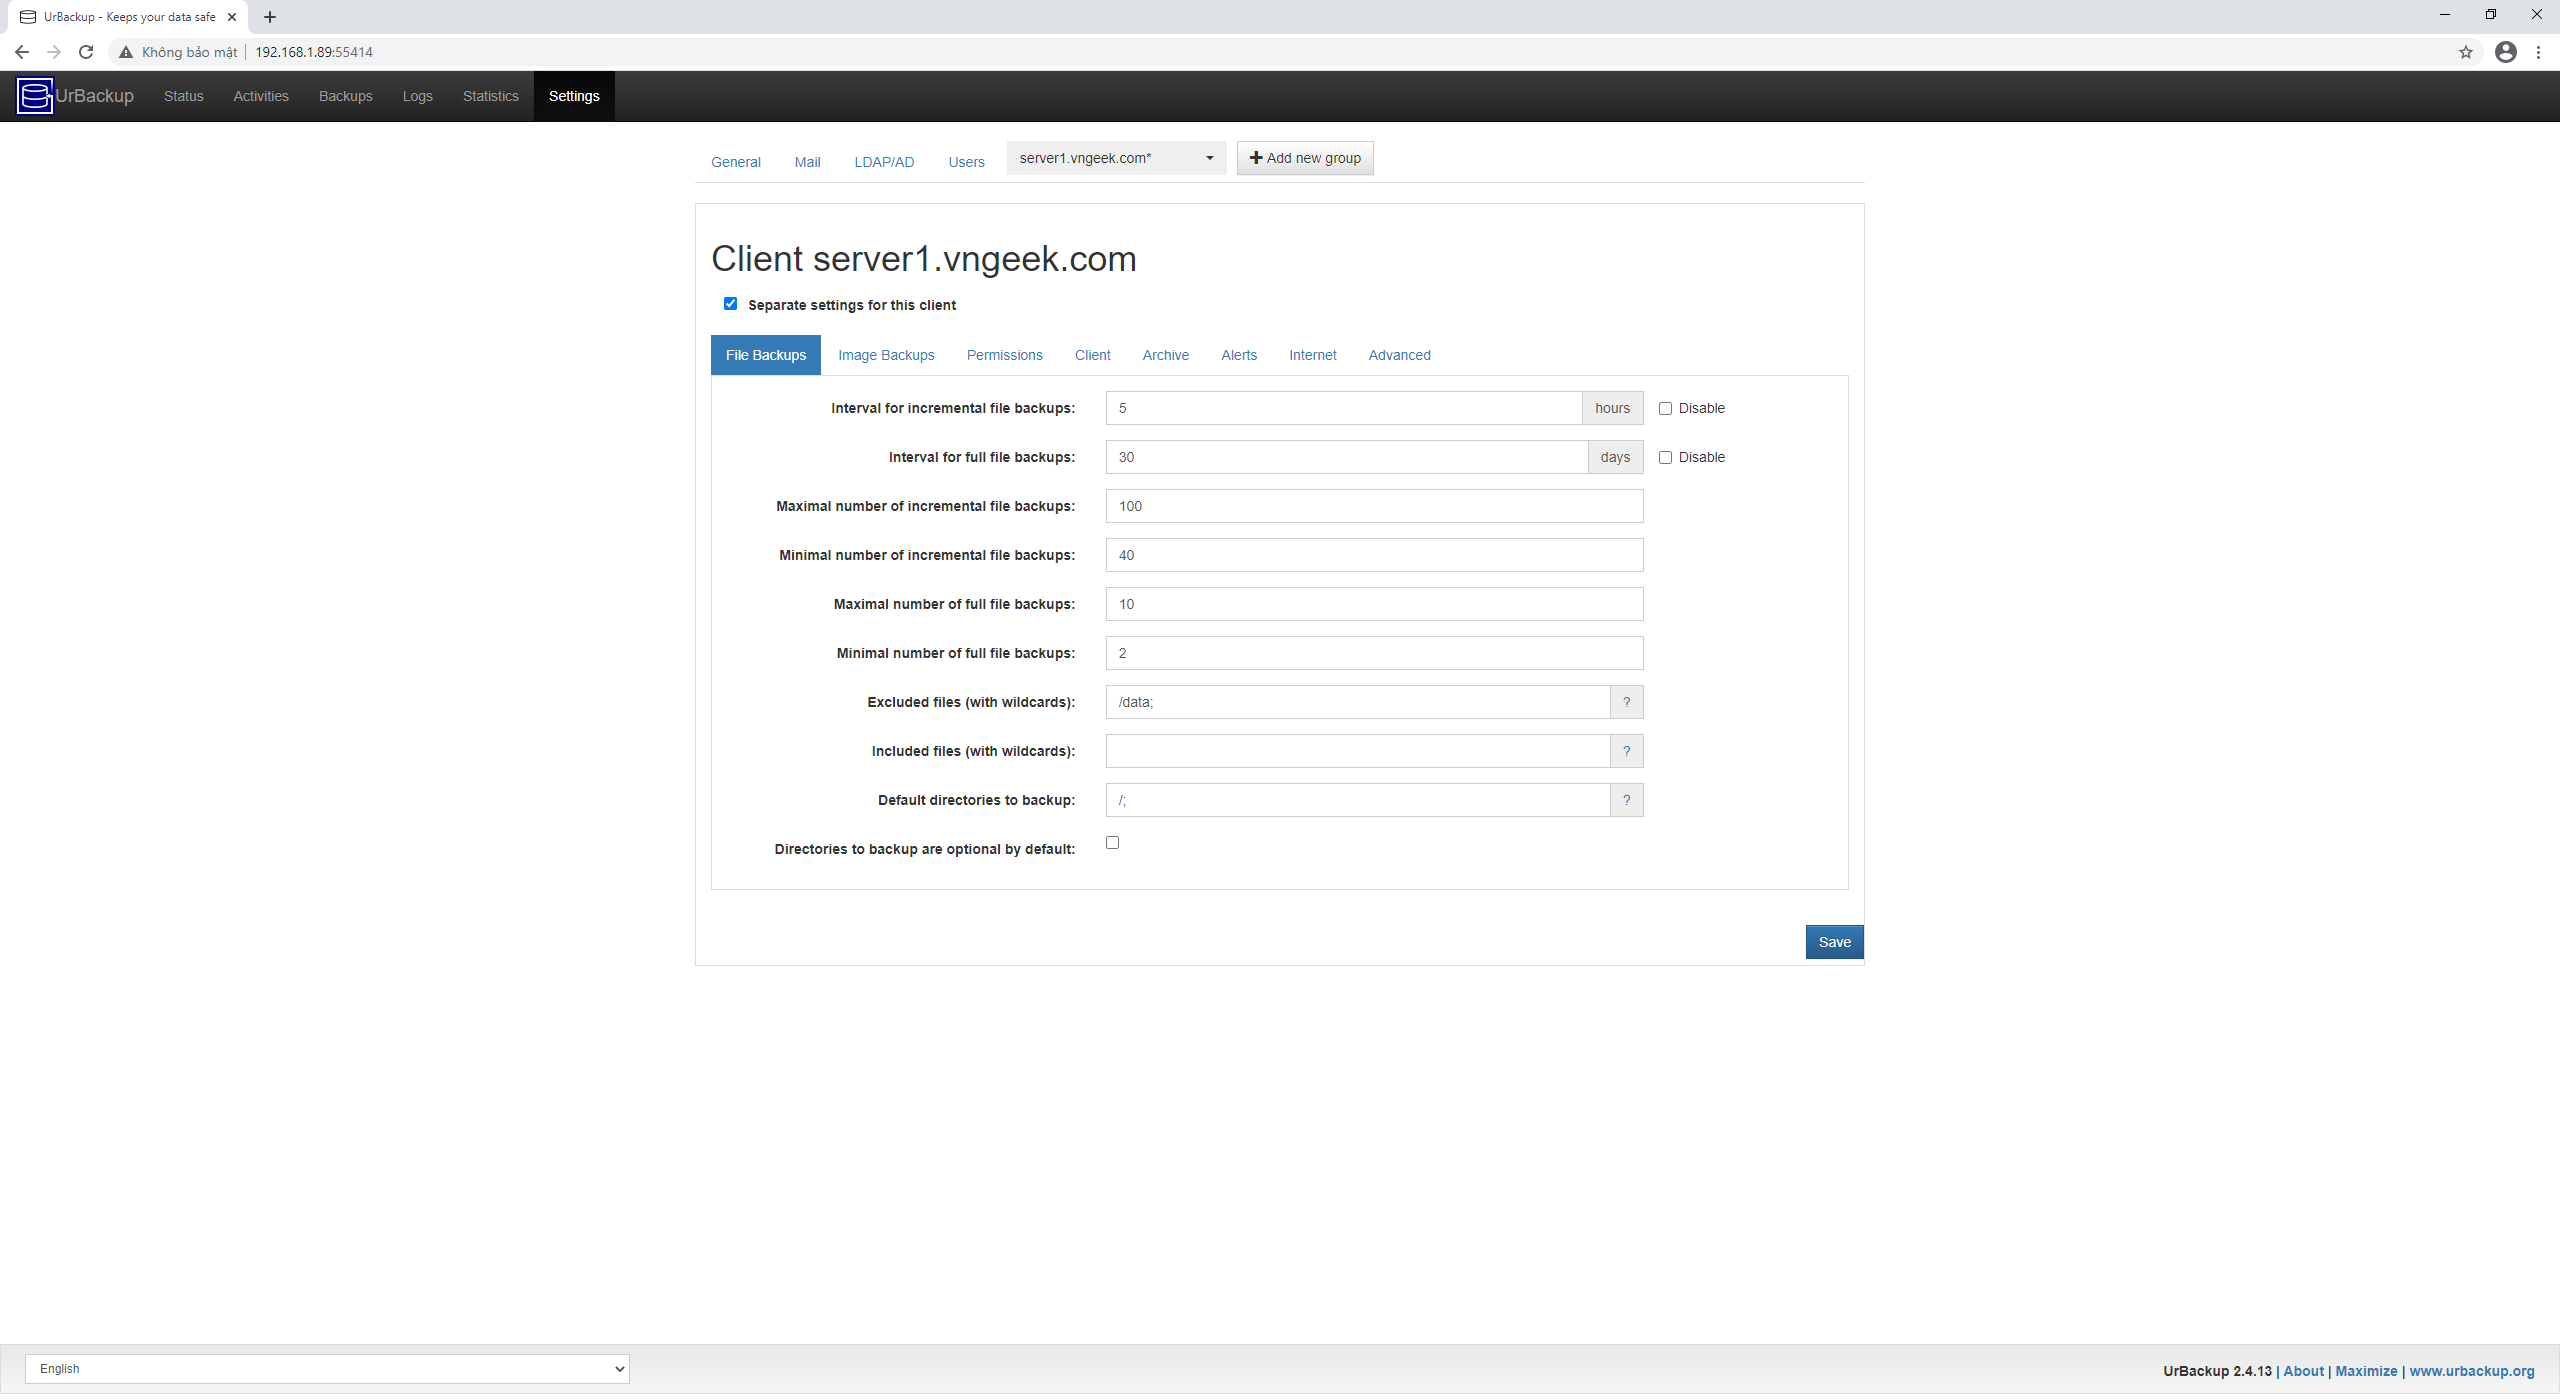This screenshot has width=2560, height=1400.
Task: Edit maximal number of incremental file backups
Action: (x=1374, y=506)
